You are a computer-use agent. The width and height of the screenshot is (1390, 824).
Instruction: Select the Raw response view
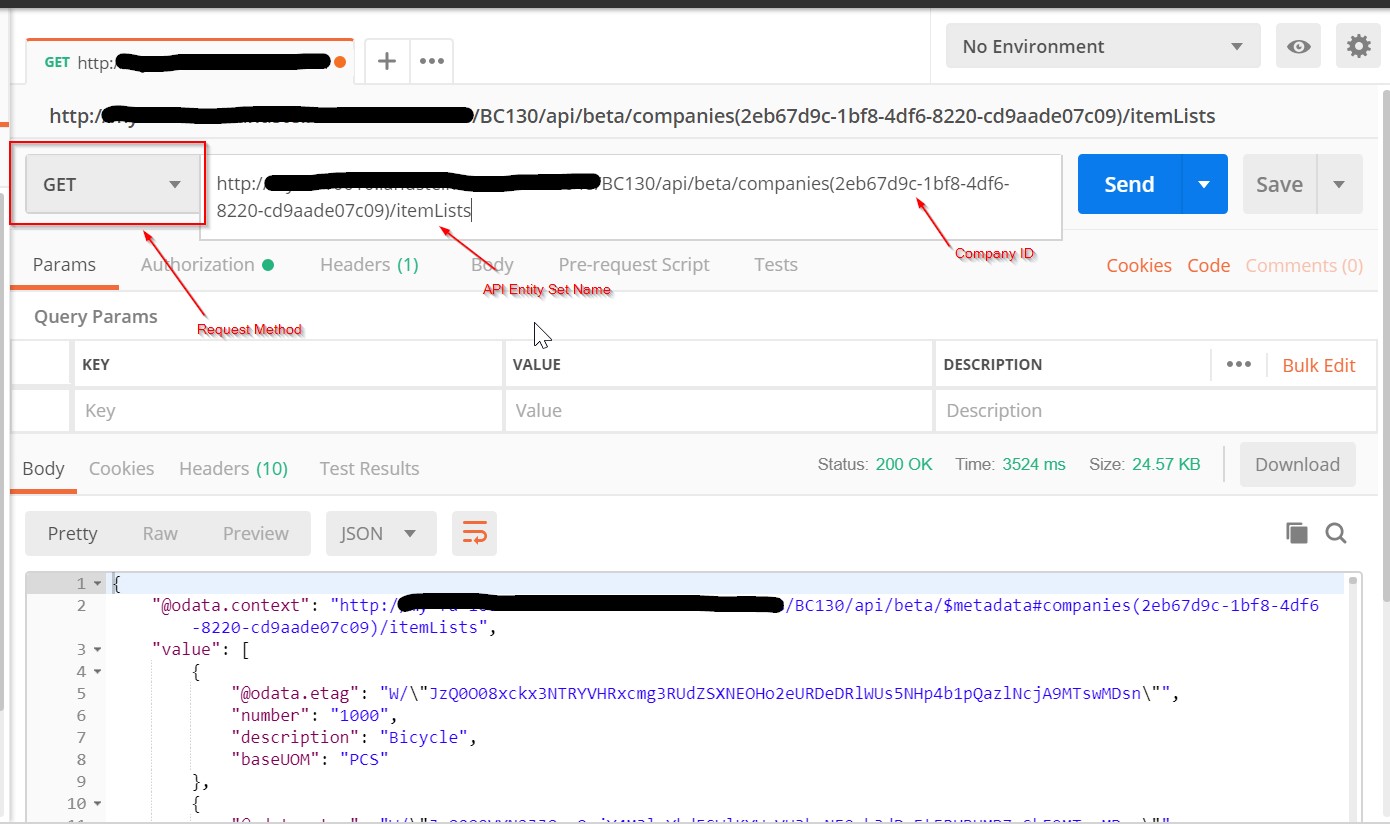click(160, 534)
